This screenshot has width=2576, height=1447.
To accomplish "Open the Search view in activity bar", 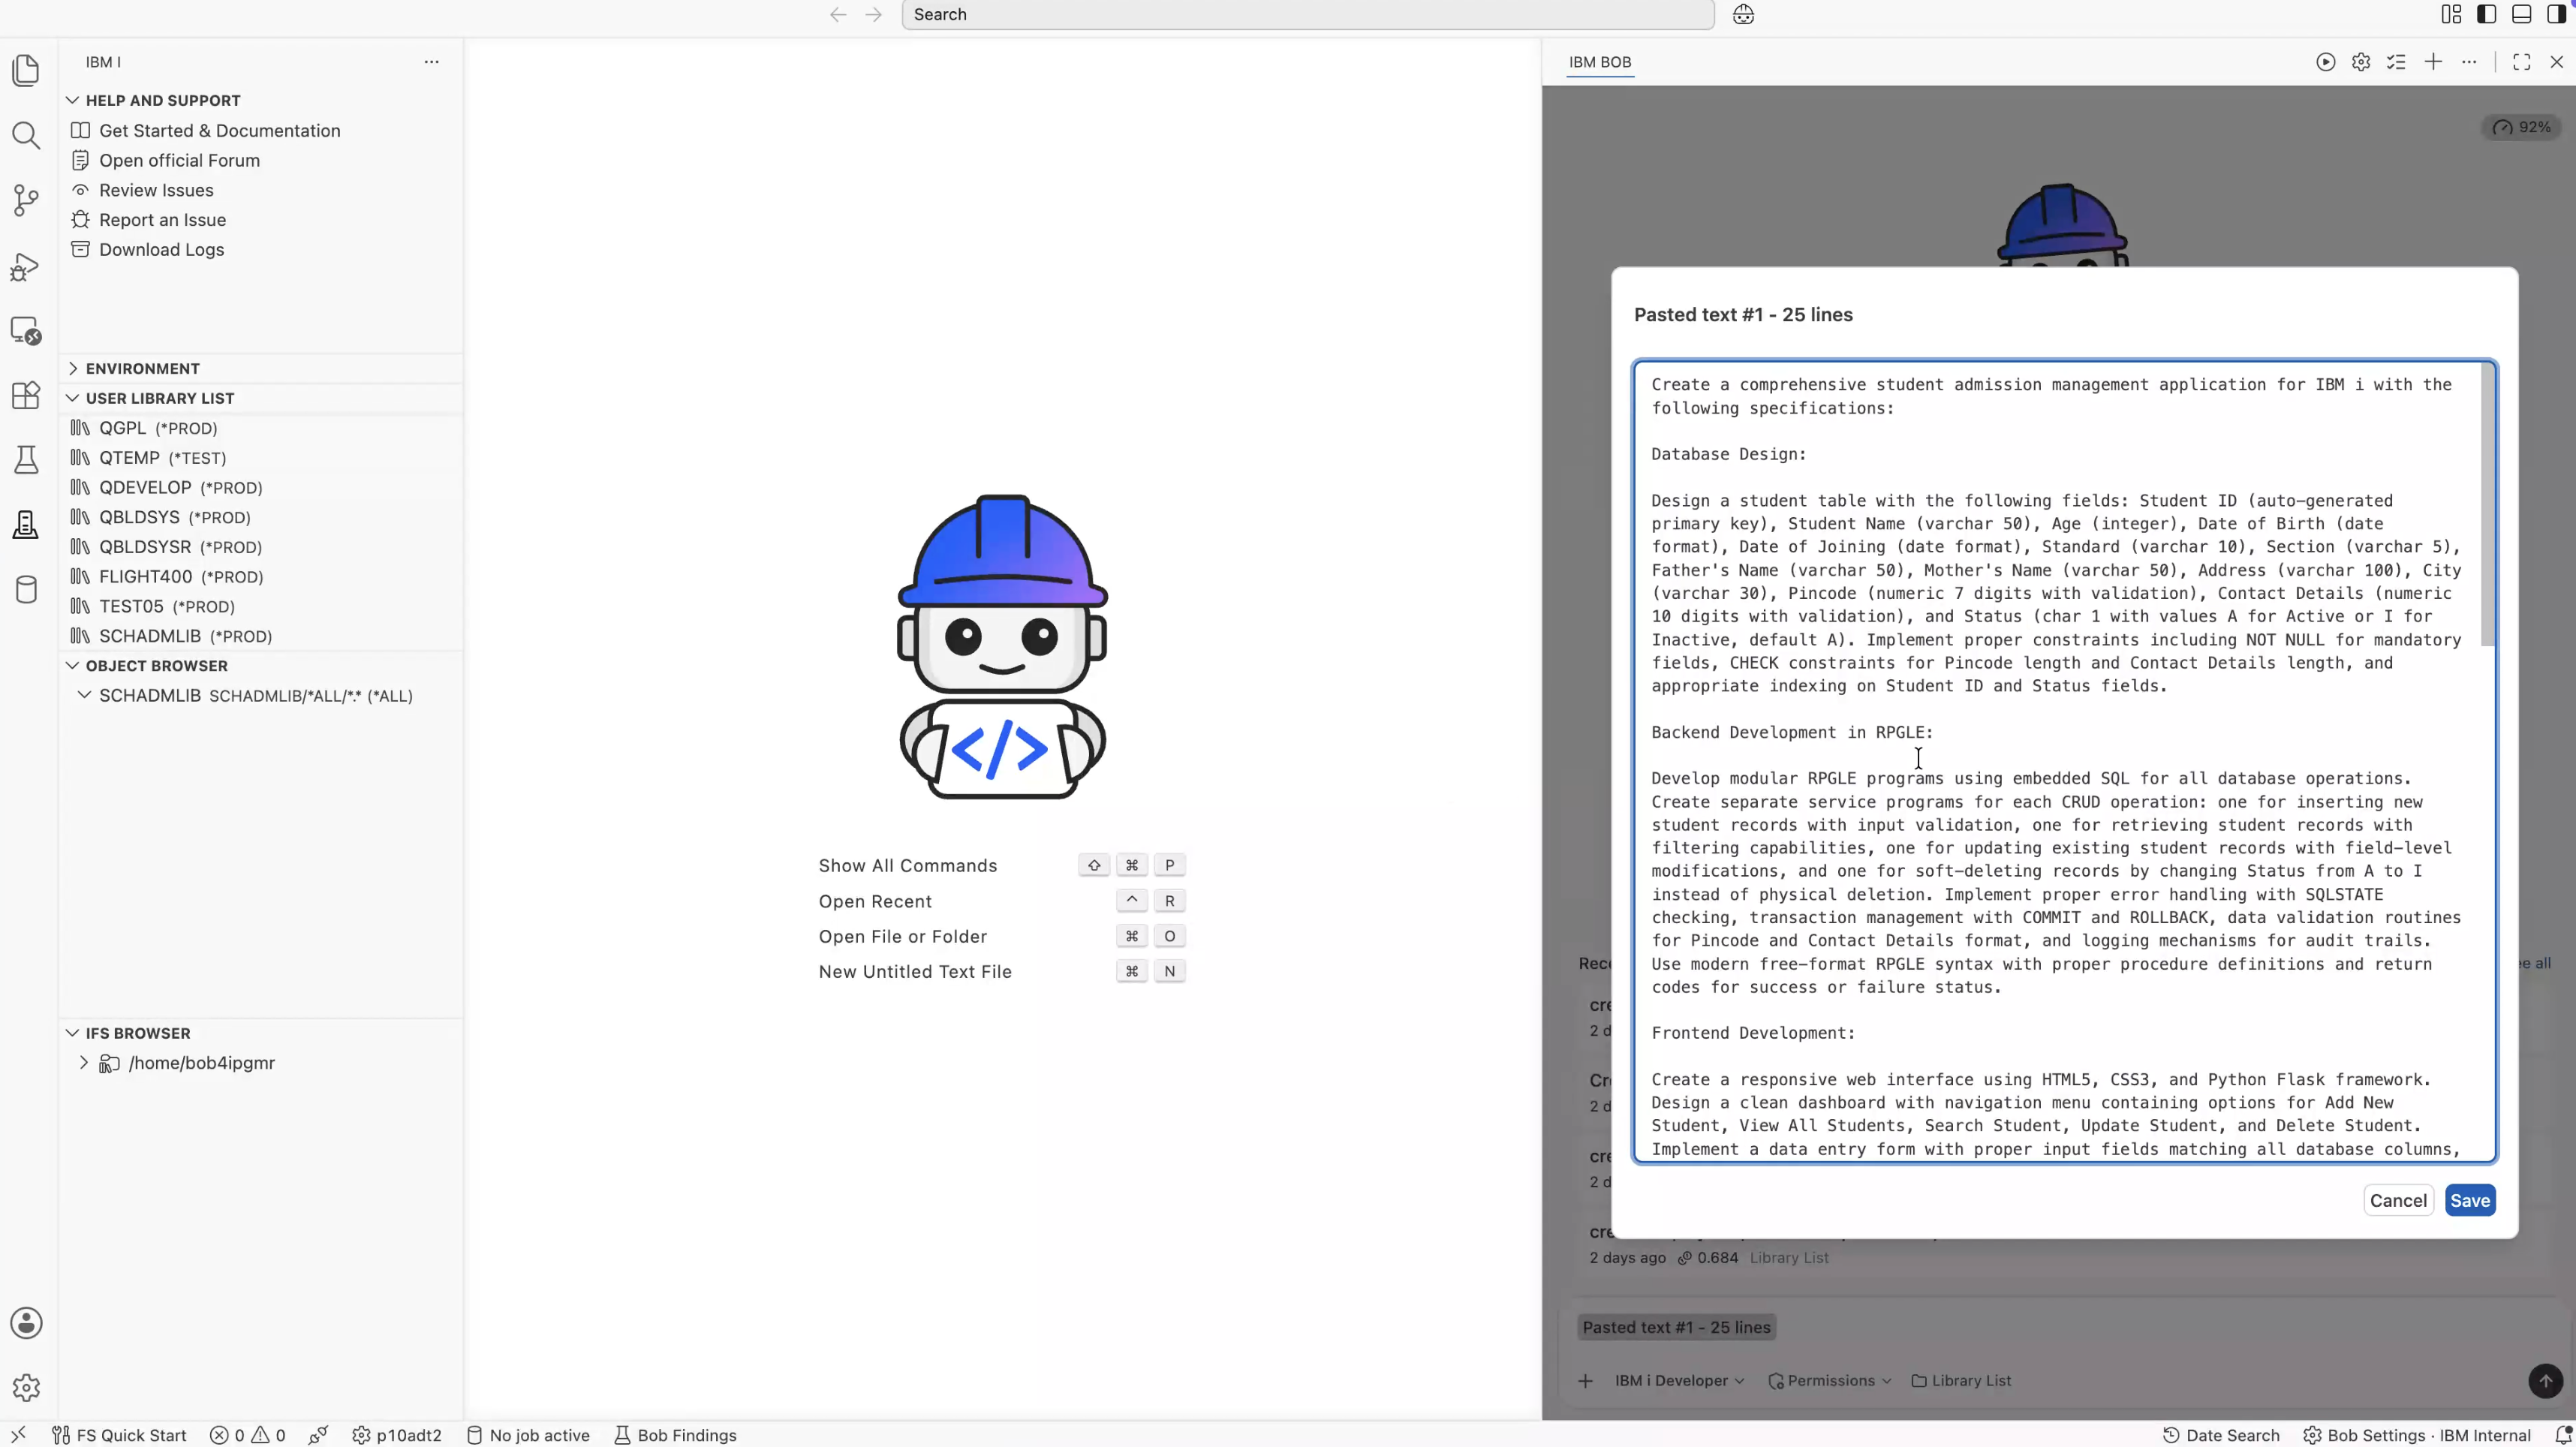I will tap(26, 135).
